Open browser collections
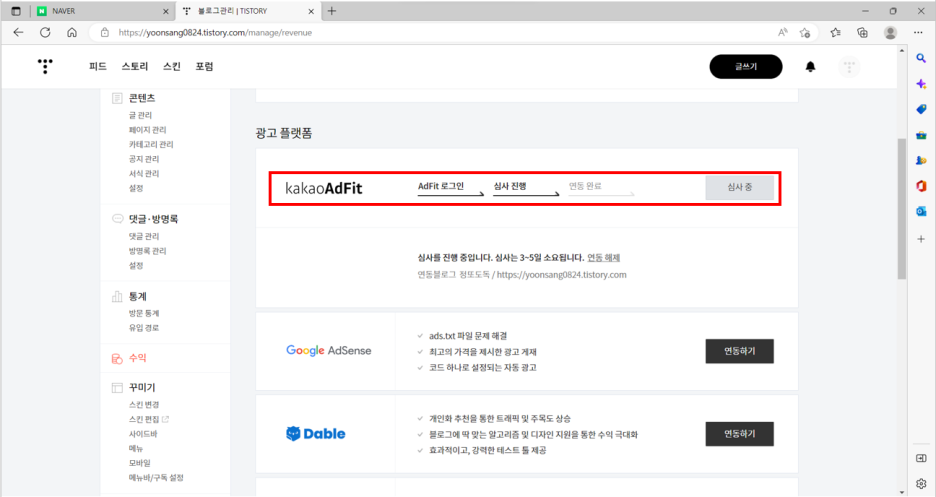Screen dimensions: 936x497 coord(863,33)
